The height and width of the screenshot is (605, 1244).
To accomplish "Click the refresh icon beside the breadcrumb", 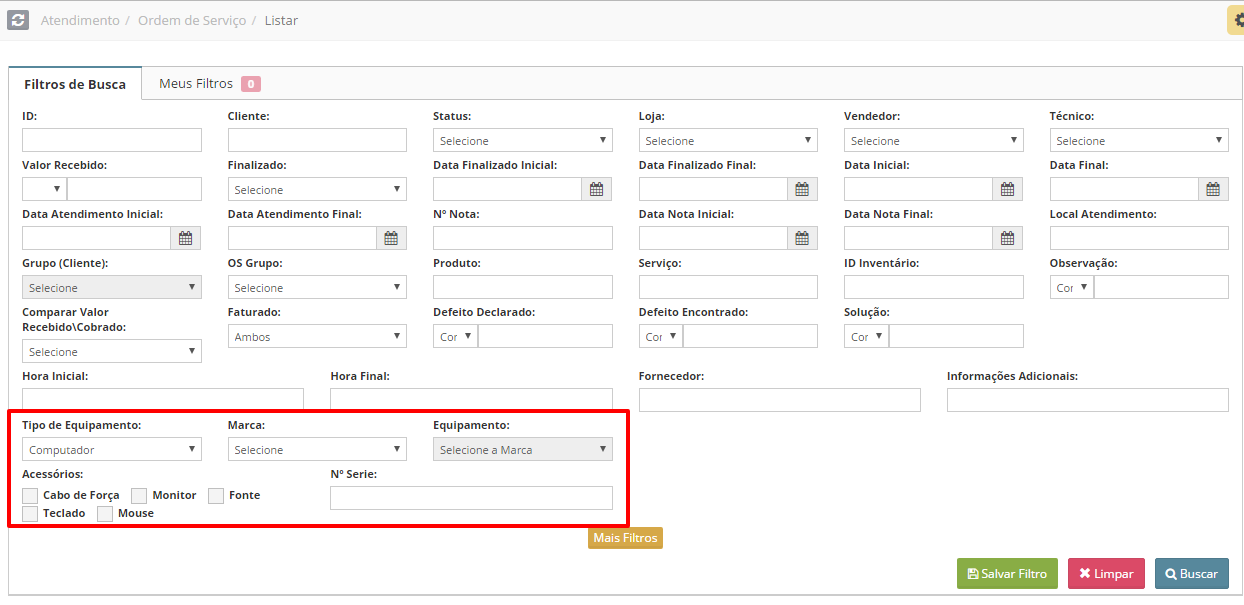I will [18, 20].
